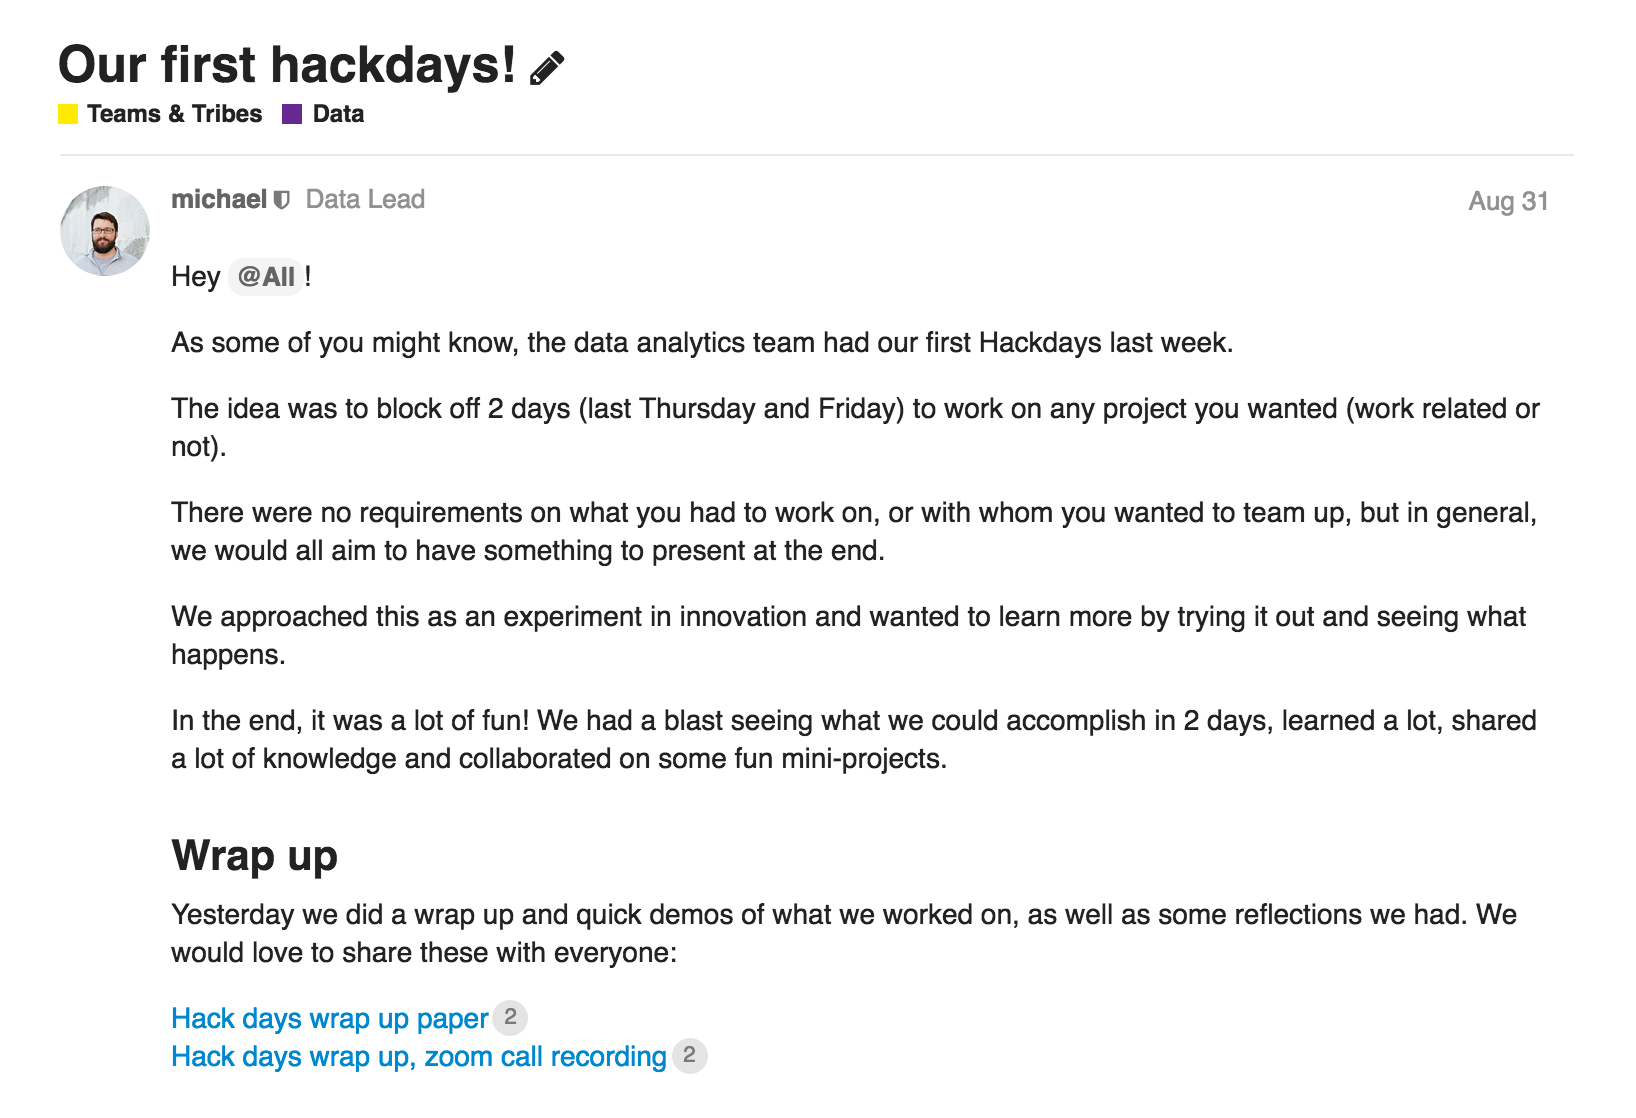Select the Data category label
The image size is (1636, 1118).
tap(337, 114)
